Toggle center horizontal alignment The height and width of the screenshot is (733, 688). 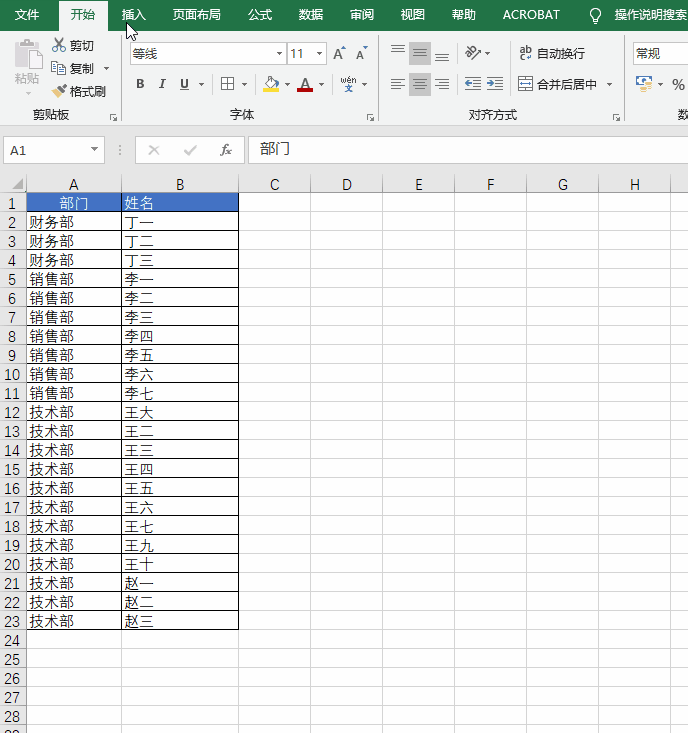pyautogui.click(x=420, y=84)
